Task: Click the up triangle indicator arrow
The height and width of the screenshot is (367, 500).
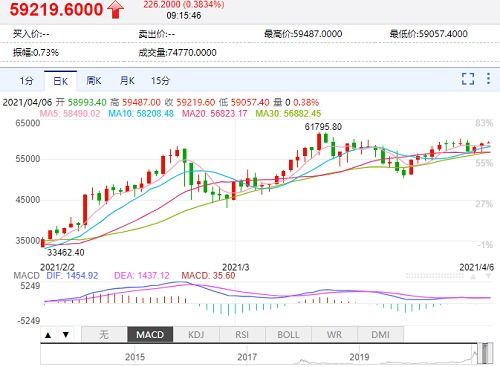Action: (x=48, y=335)
